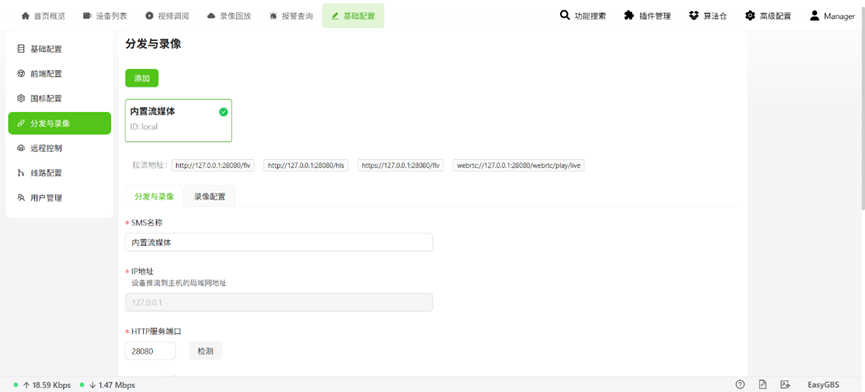Open 高级配置 gear settings

[x=768, y=16]
